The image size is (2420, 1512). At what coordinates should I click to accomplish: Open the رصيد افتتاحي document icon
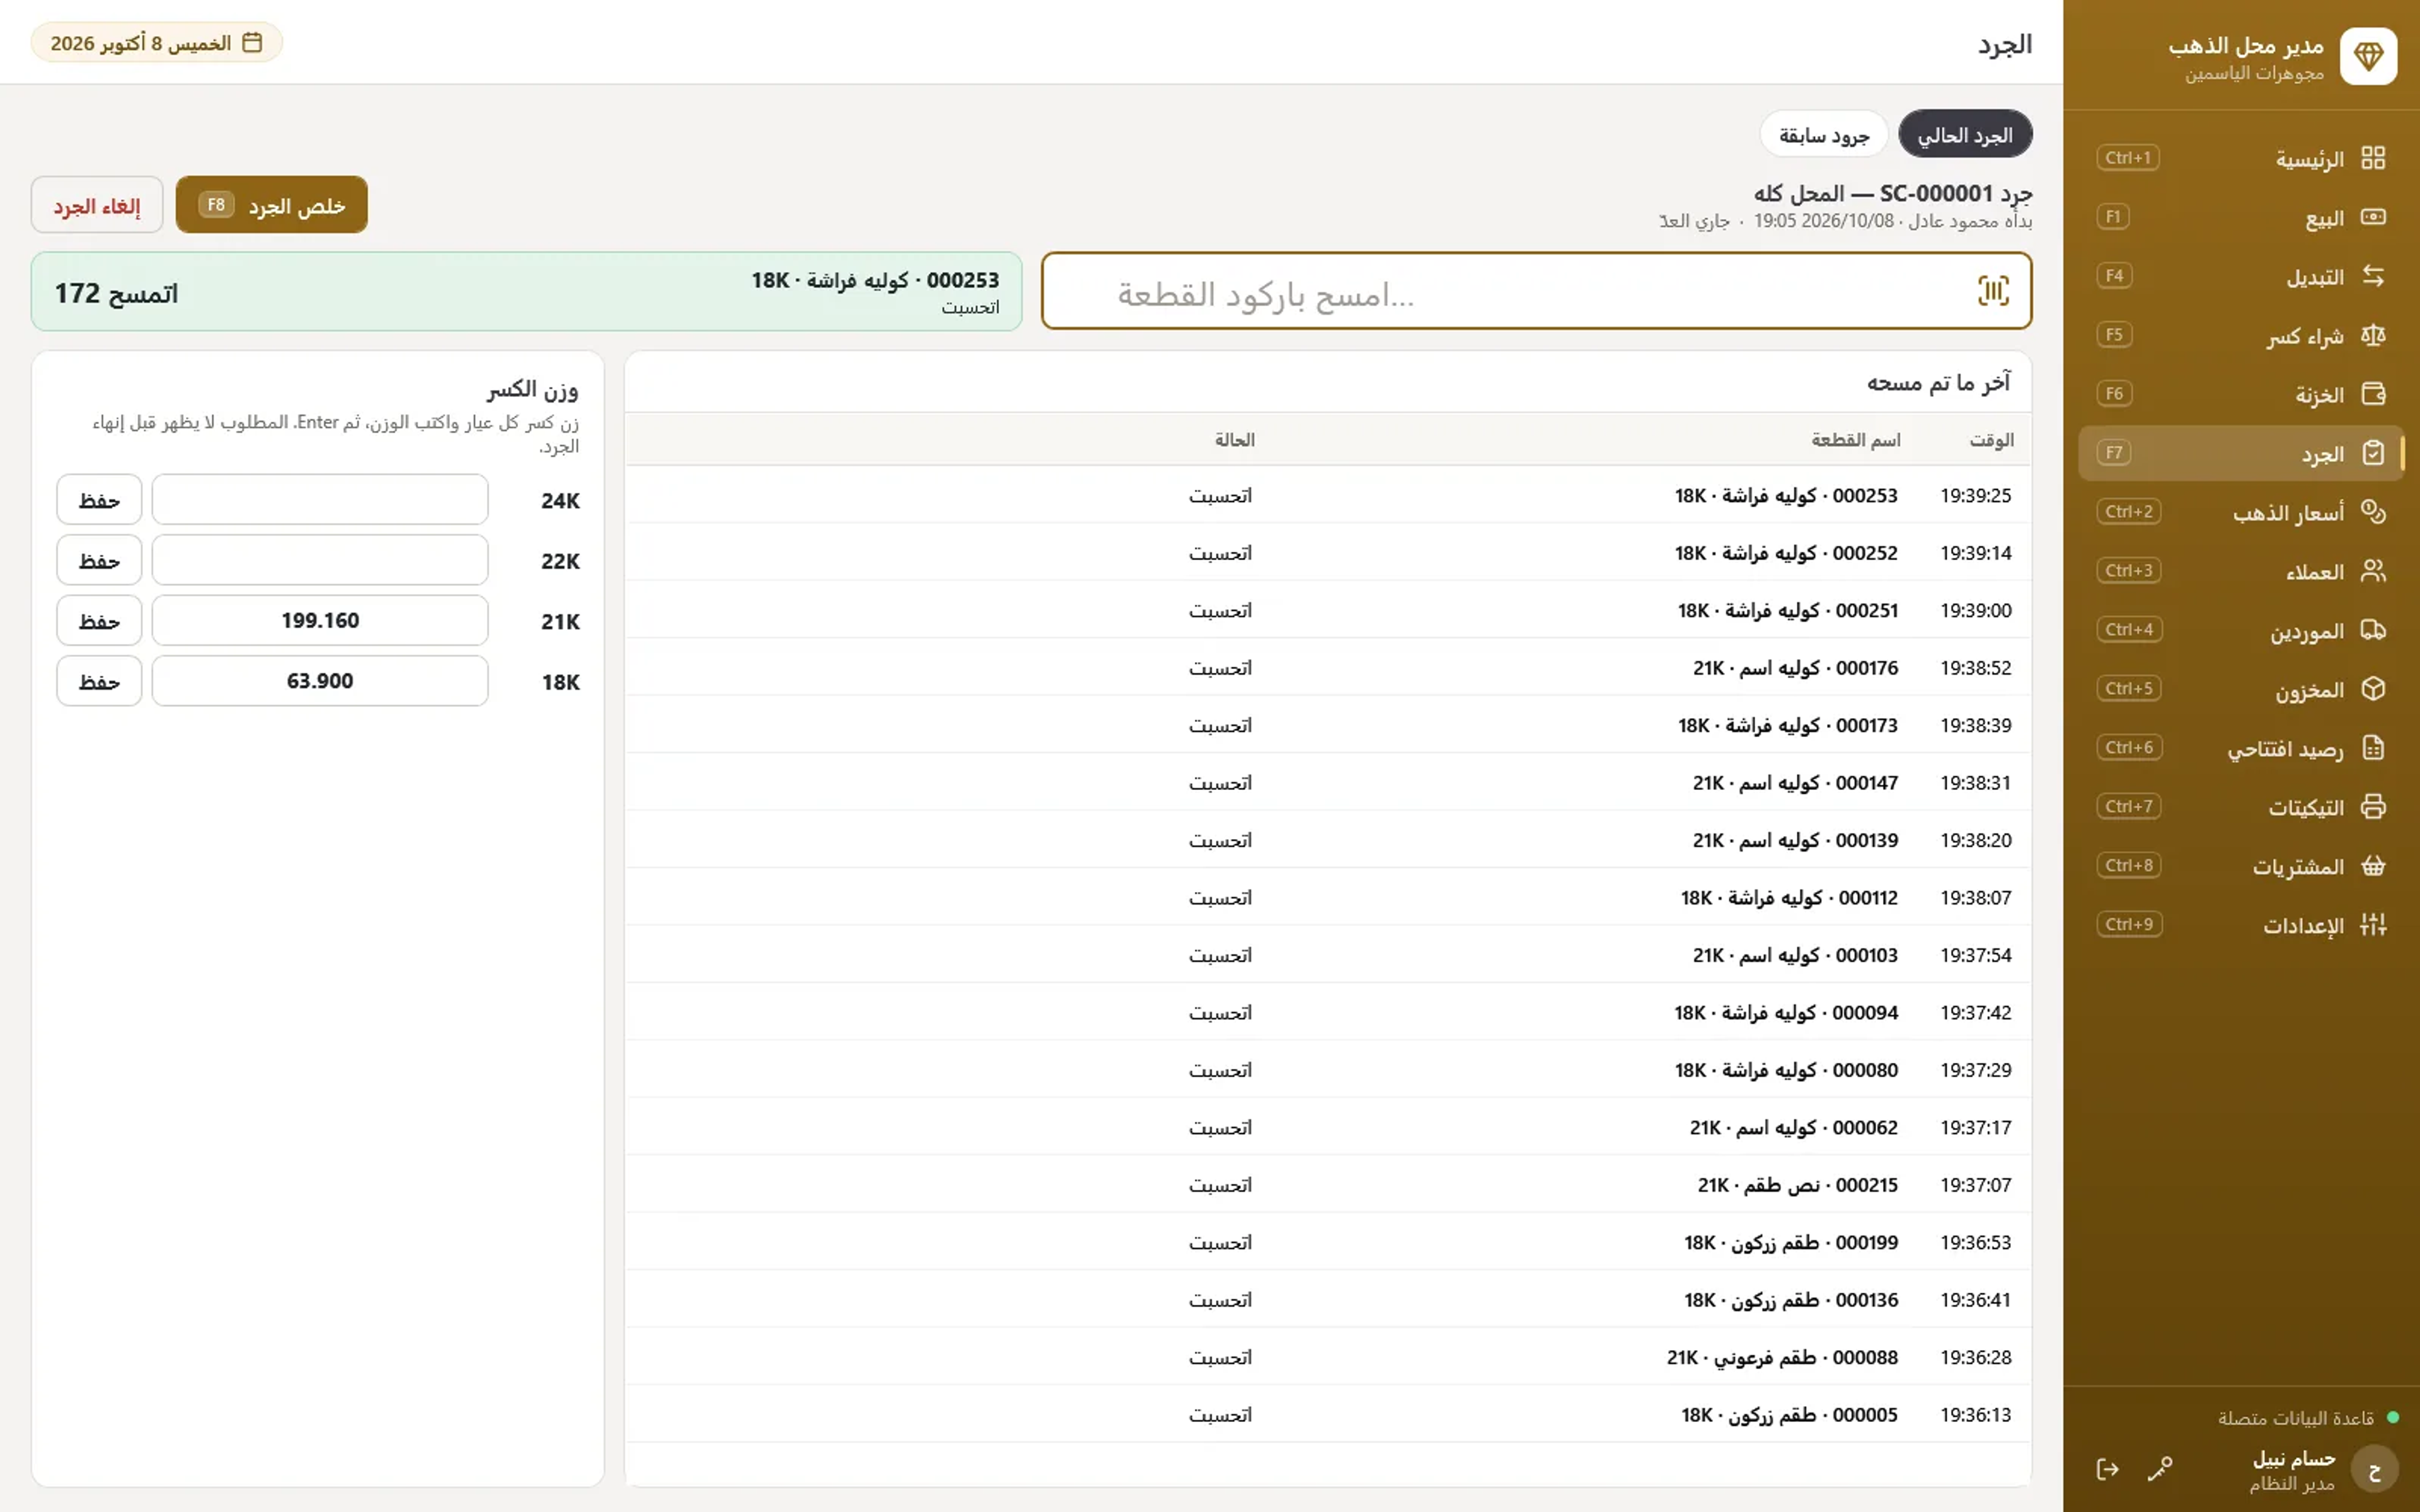(2372, 748)
